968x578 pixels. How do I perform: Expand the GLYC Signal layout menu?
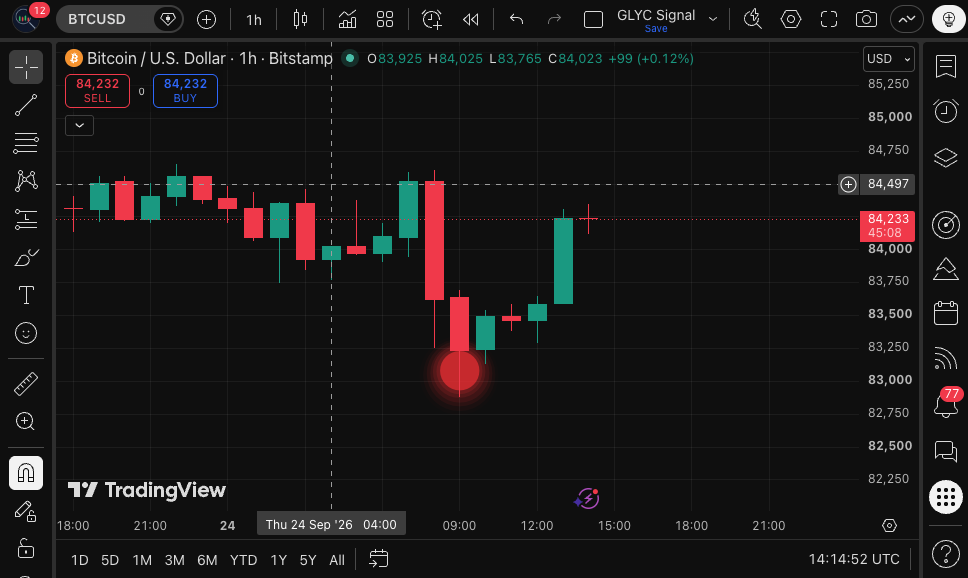click(713, 19)
